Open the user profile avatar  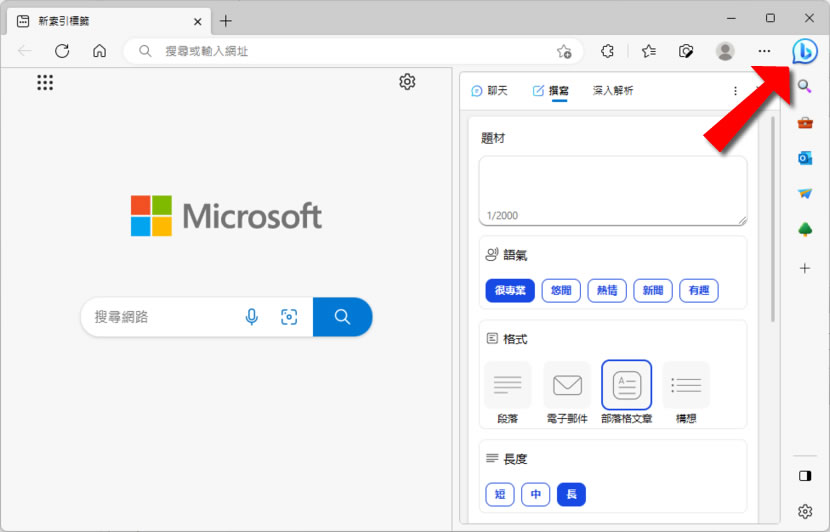(x=725, y=51)
